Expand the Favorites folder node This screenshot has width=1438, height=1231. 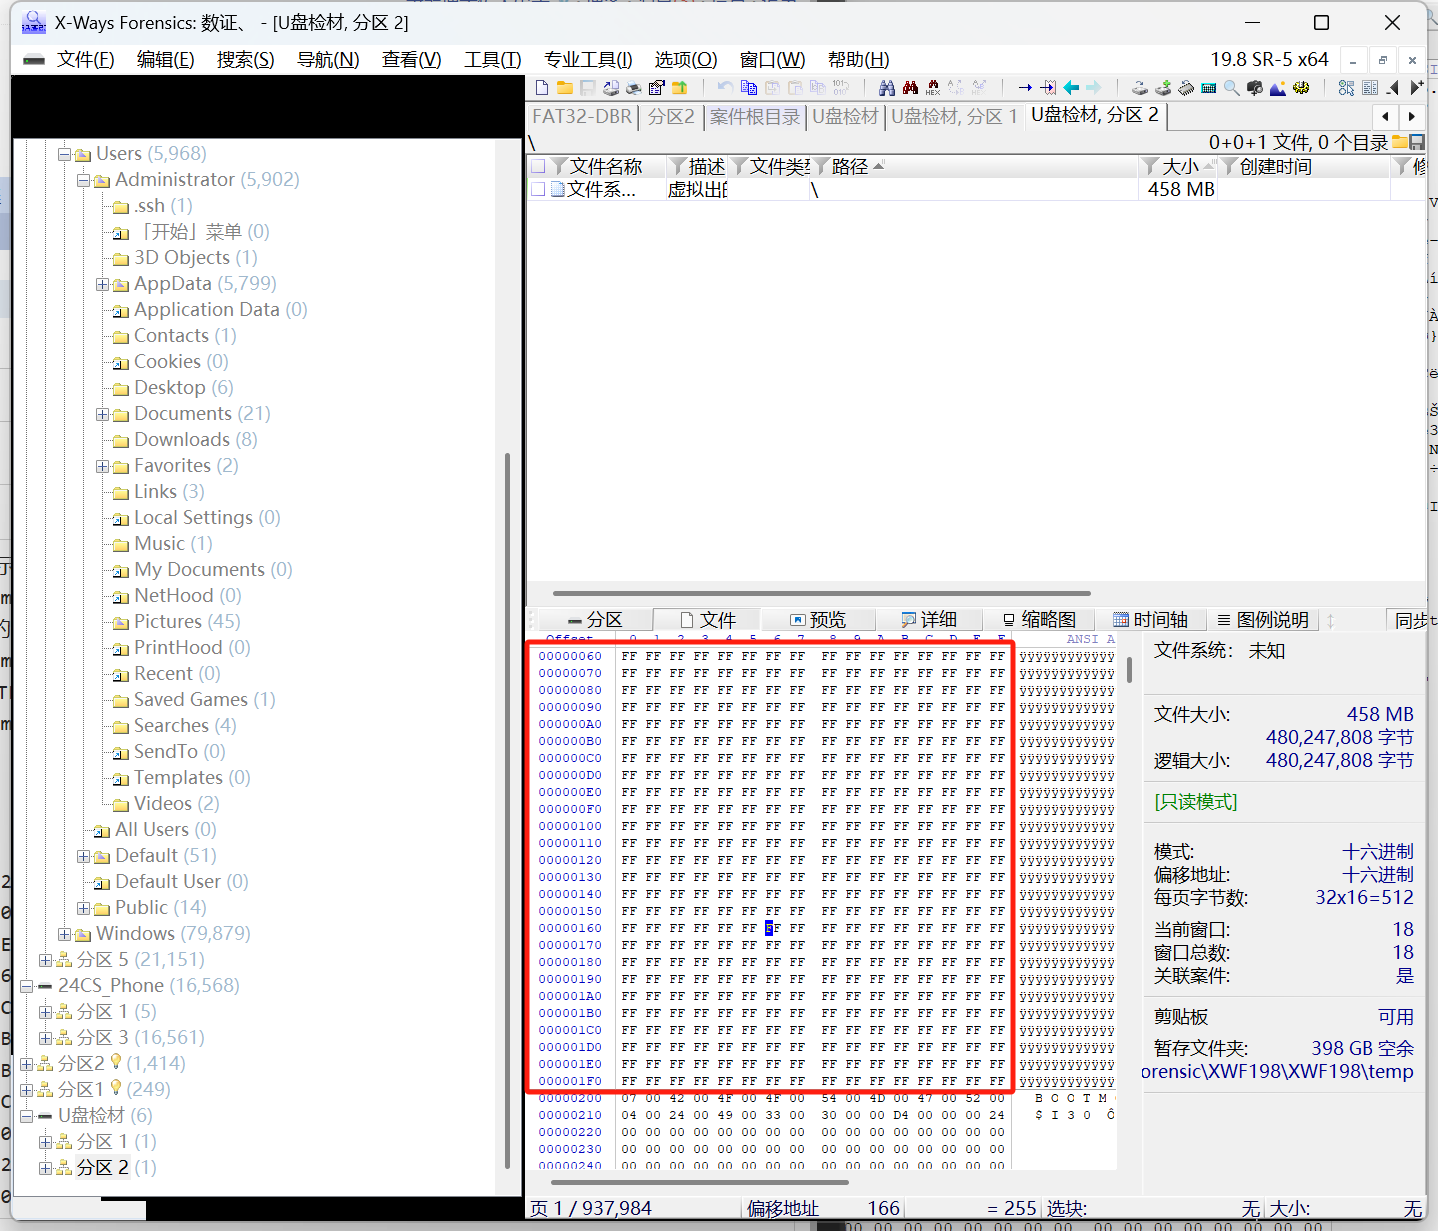click(x=102, y=466)
